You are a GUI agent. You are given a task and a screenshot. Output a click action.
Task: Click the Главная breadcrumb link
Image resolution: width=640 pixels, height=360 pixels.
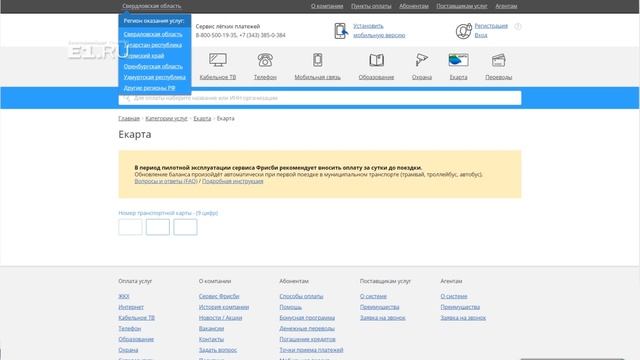coord(129,118)
